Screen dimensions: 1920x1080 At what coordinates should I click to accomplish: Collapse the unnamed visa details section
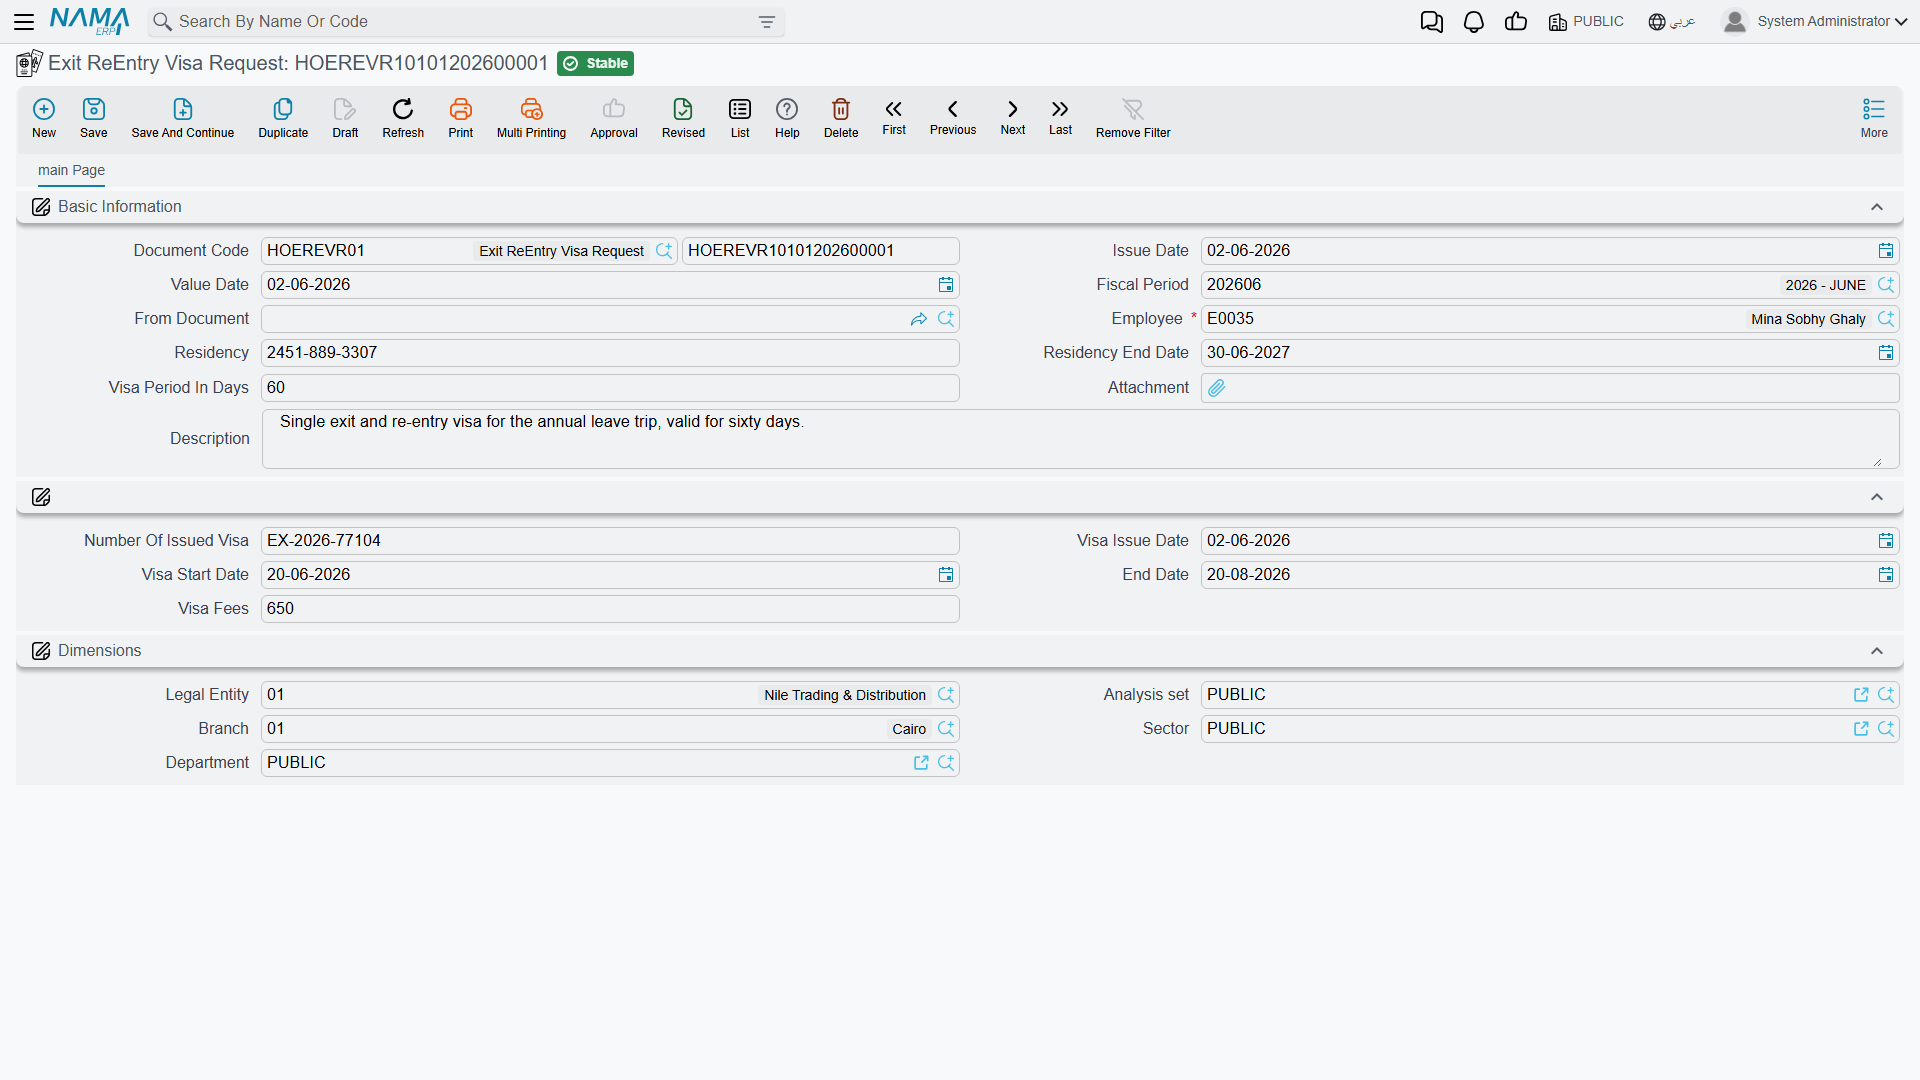tap(1877, 497)
